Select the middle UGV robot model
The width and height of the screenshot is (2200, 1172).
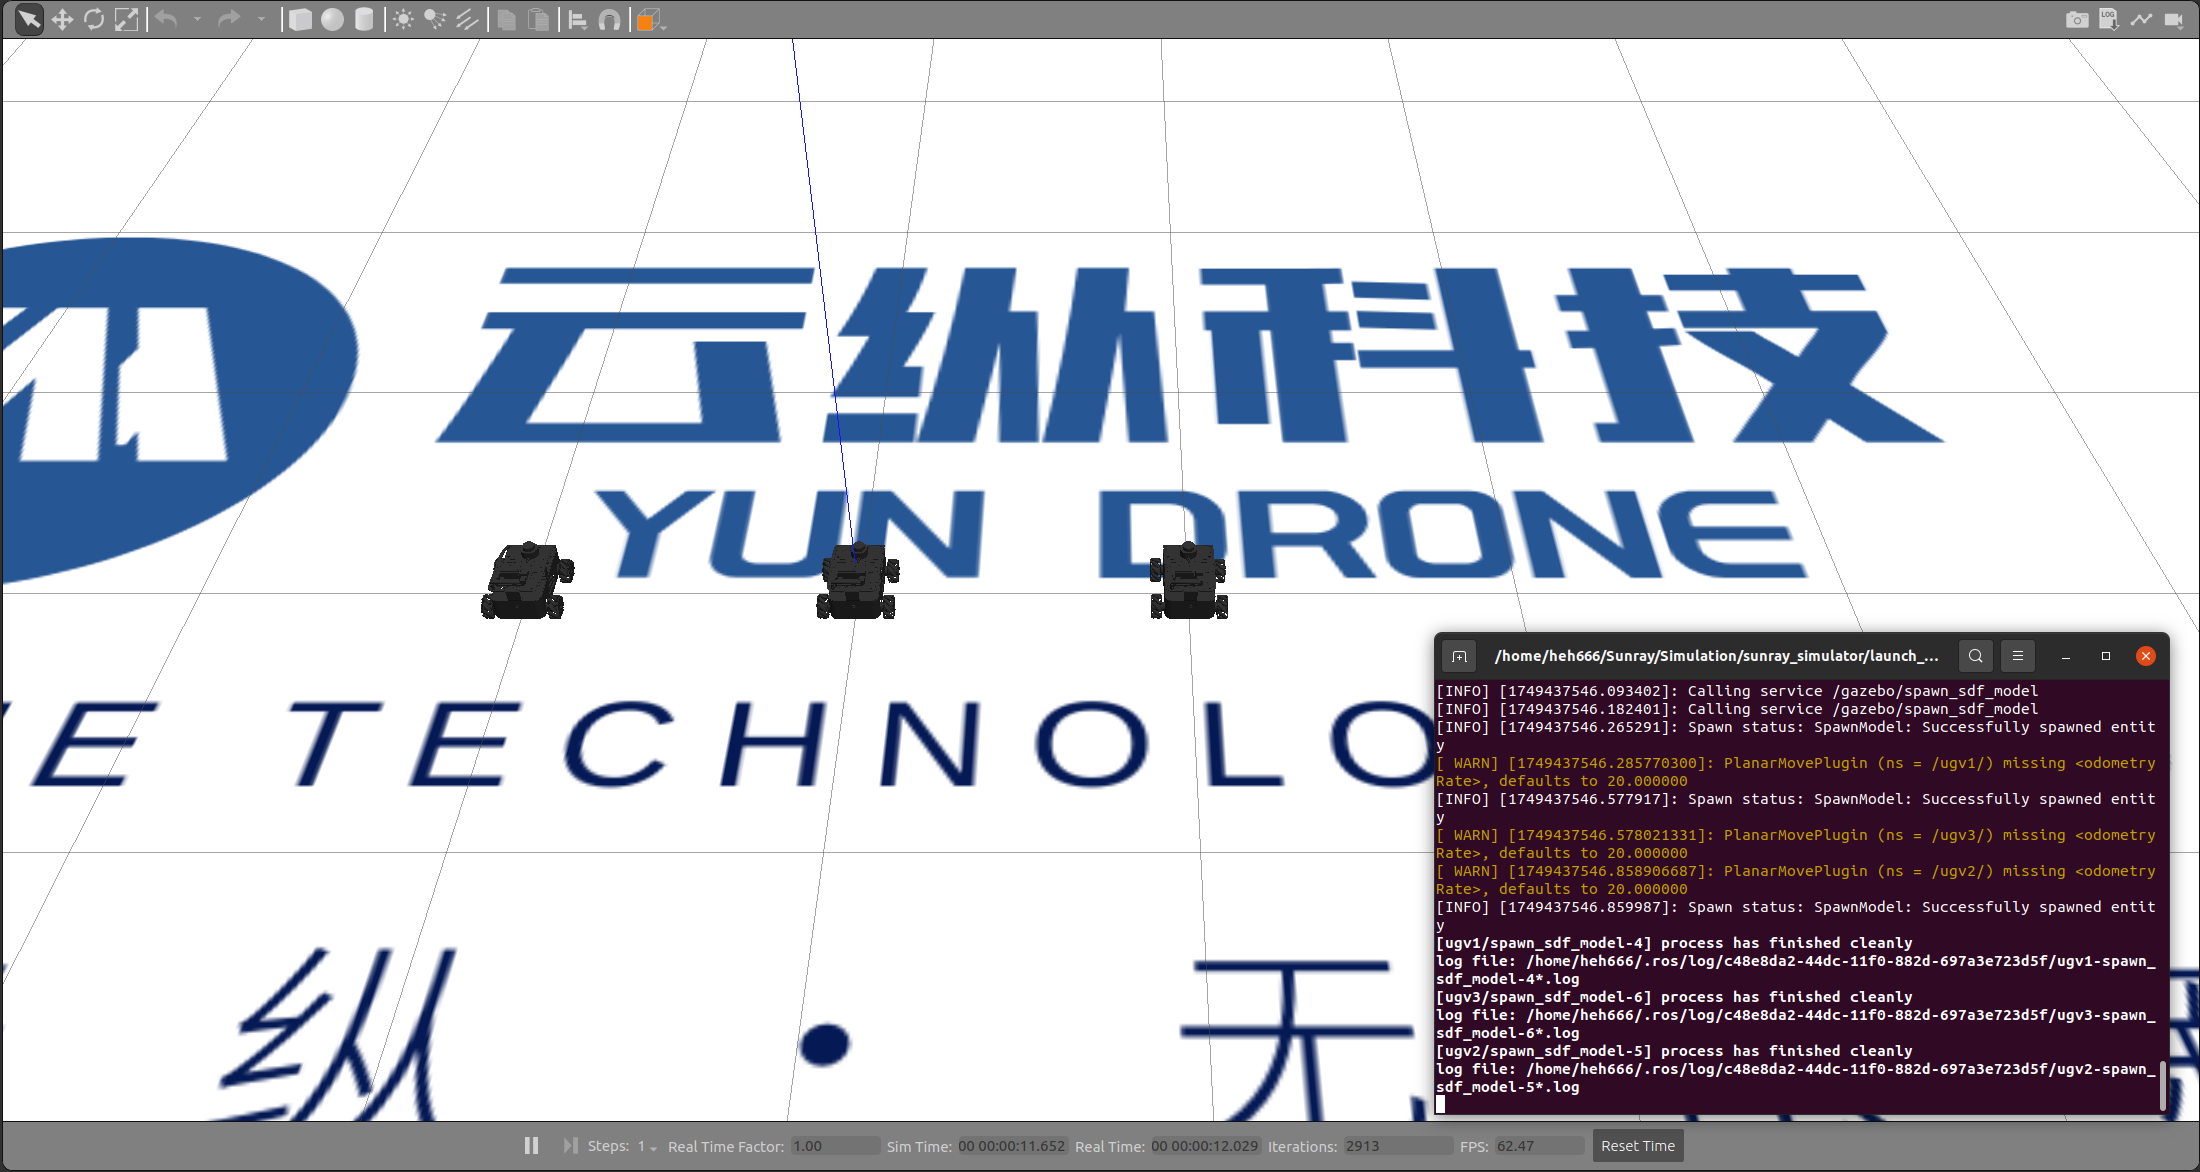pyautogui.click(x=857, y=581)
